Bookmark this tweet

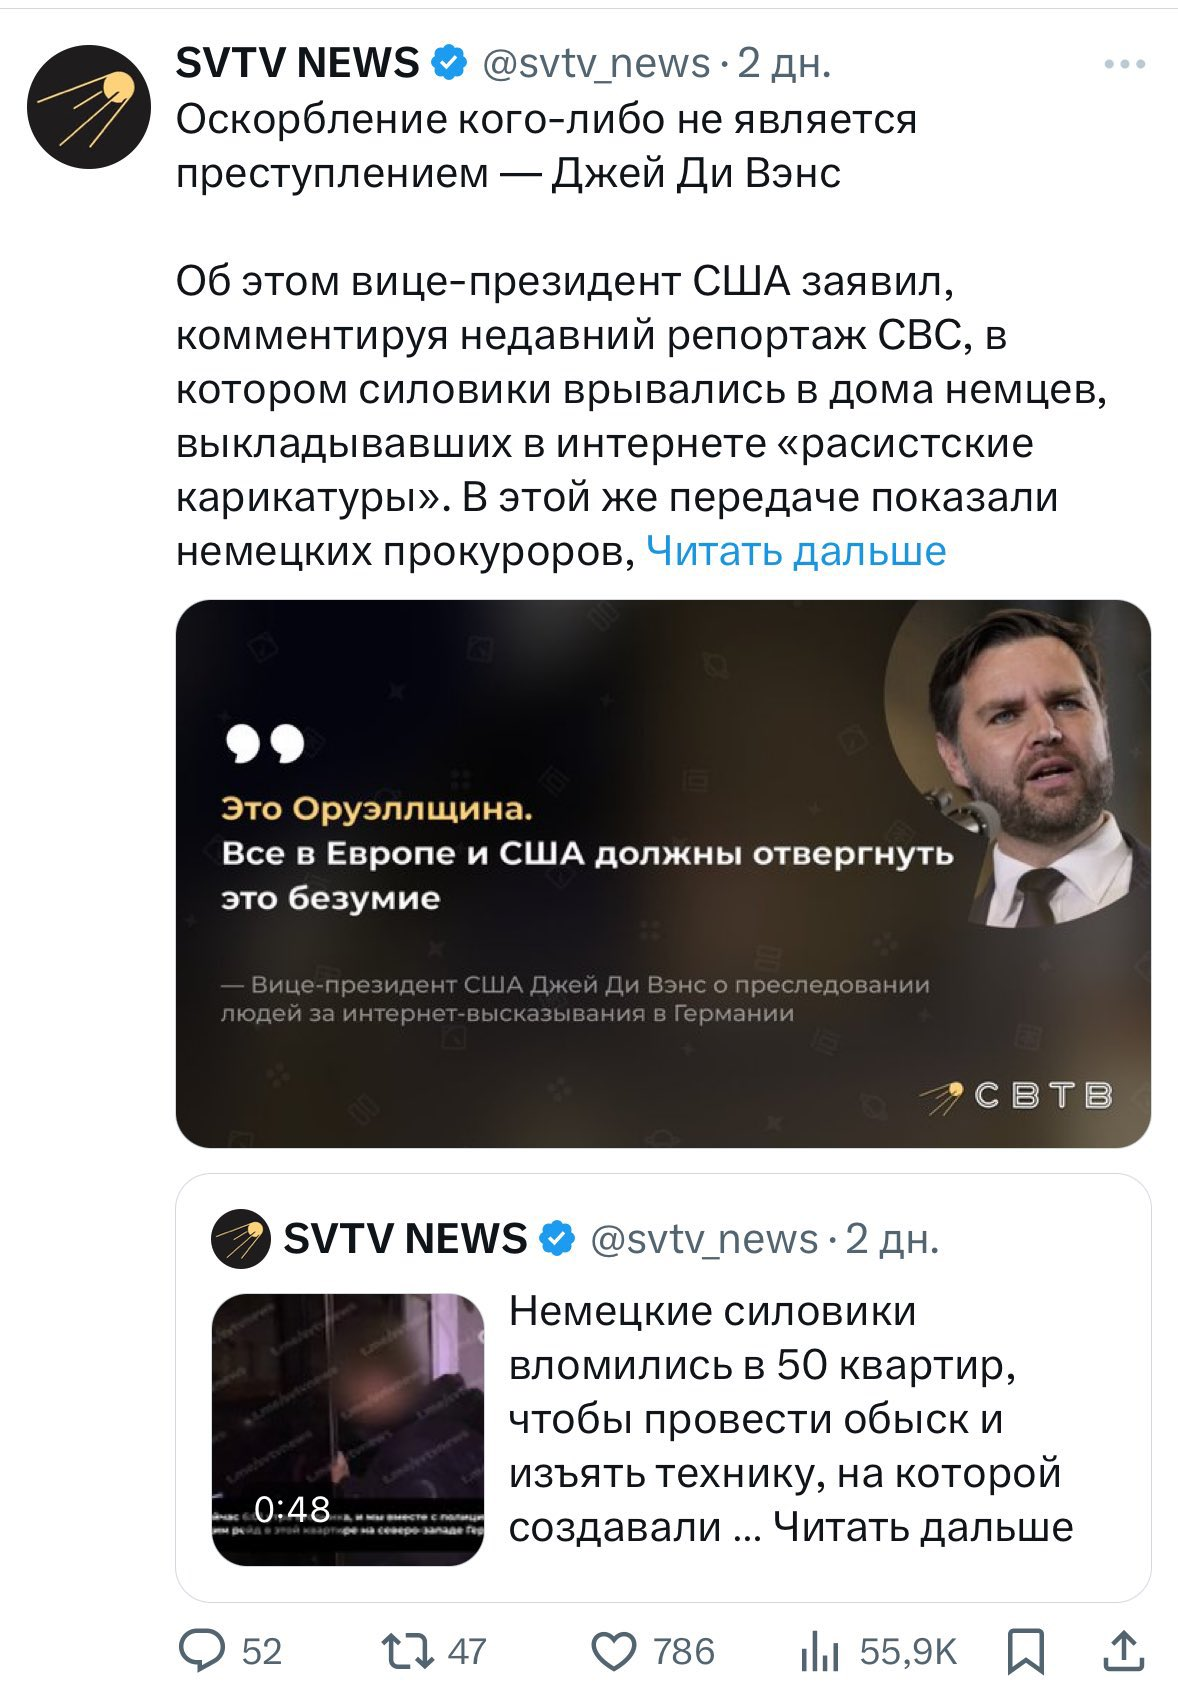pyautogui.click(x=1025, y=1651)
